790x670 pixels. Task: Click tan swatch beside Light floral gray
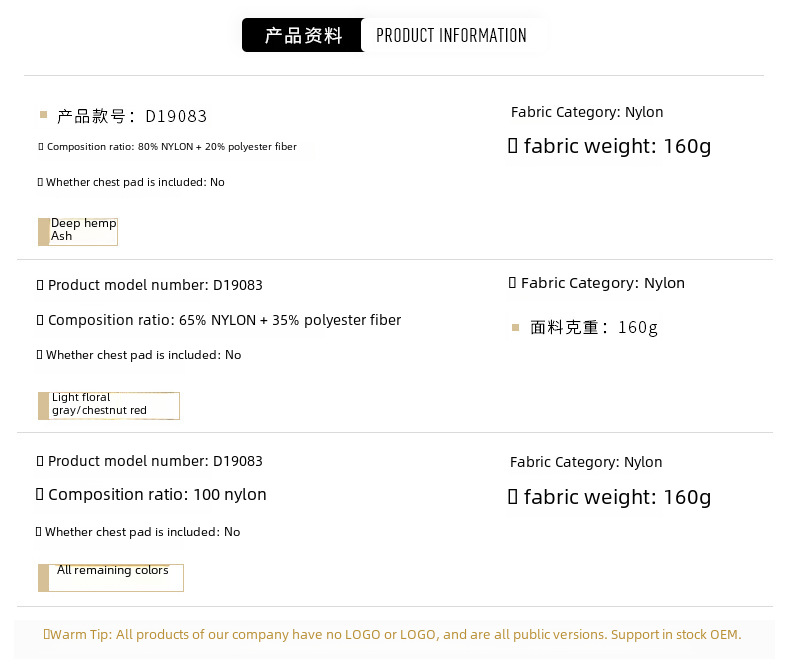43,406
